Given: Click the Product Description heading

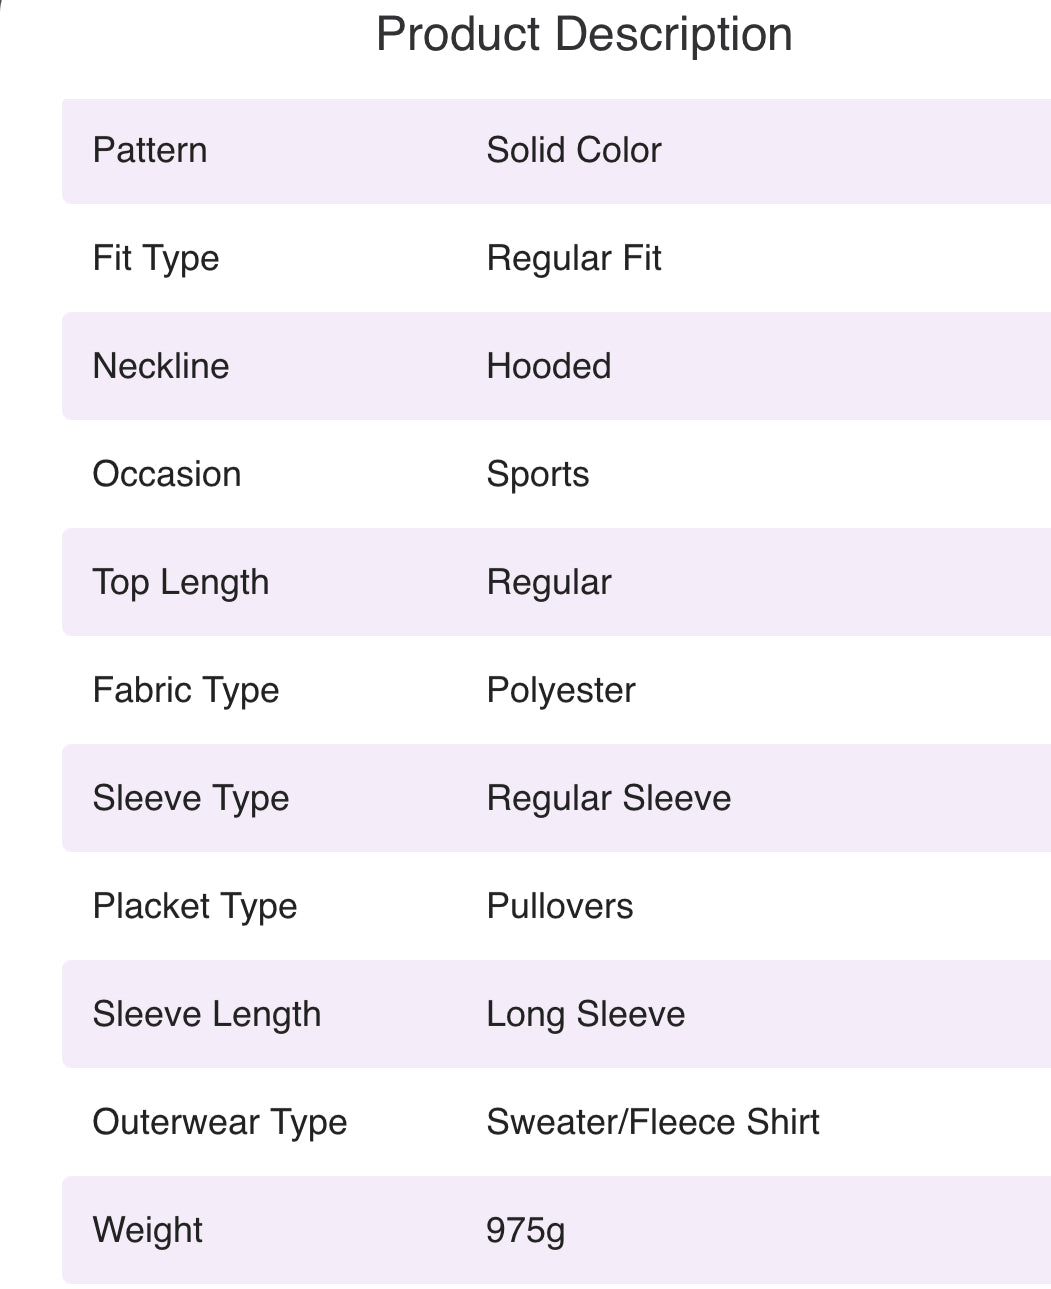Looking at the screenshot, I should pyautogui.click(x=584, y=35).
